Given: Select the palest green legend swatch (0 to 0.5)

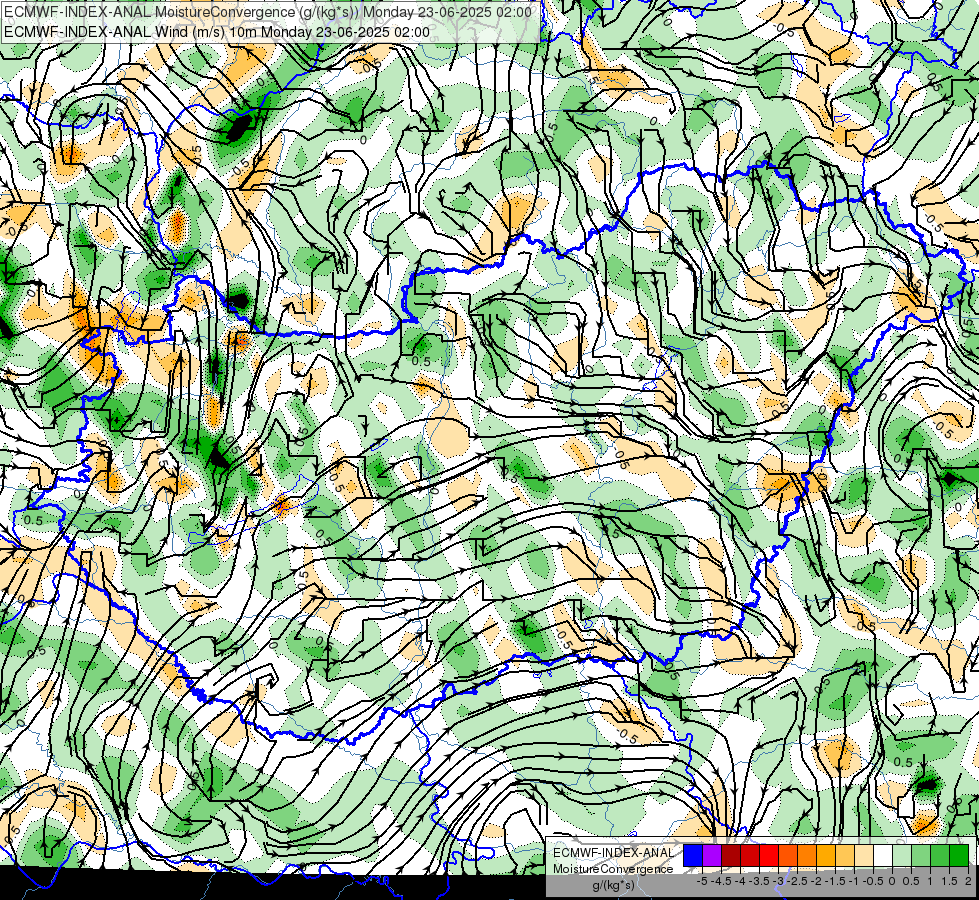Looking at the screenshot, I should (x=902, y=855).
